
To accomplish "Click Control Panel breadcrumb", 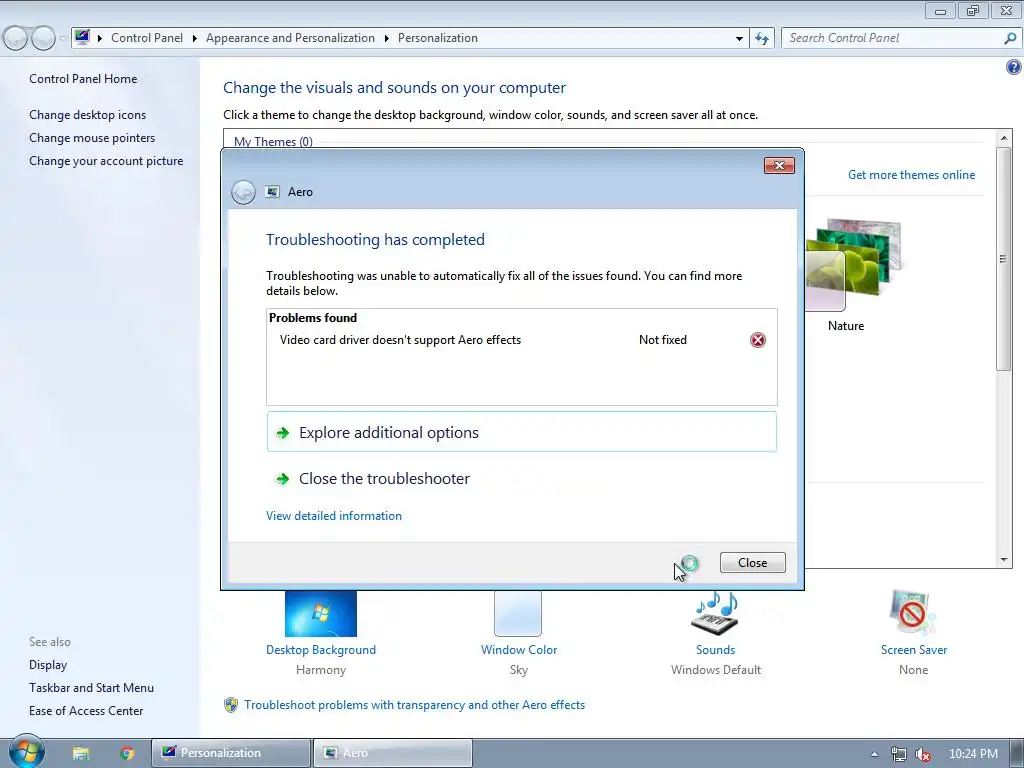I will point(147,38).
